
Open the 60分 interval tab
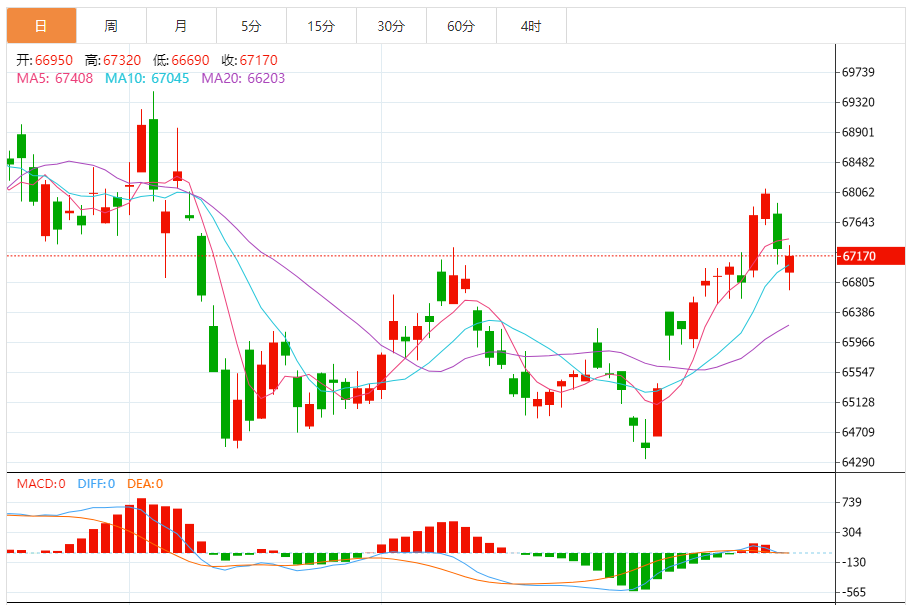pyautogui.click(x=461, y=26)
